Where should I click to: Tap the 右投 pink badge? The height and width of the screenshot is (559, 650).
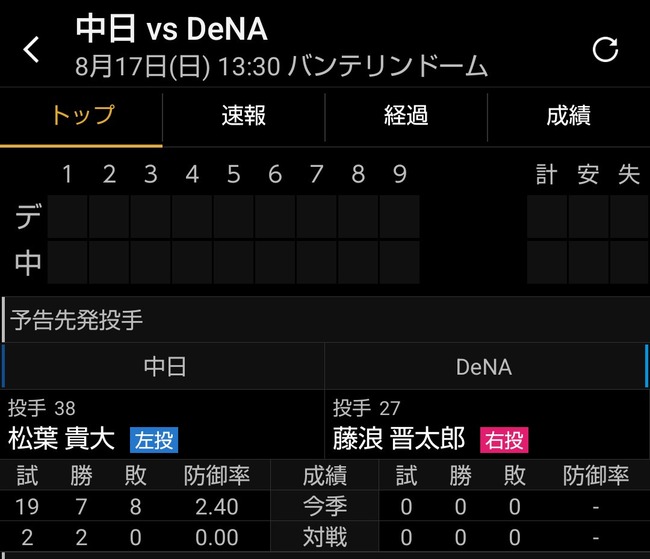(504, 440)
